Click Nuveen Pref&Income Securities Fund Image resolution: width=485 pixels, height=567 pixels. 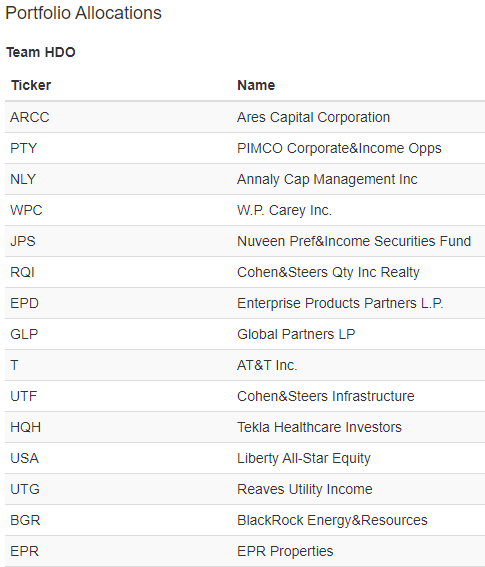tap(354, 241)
